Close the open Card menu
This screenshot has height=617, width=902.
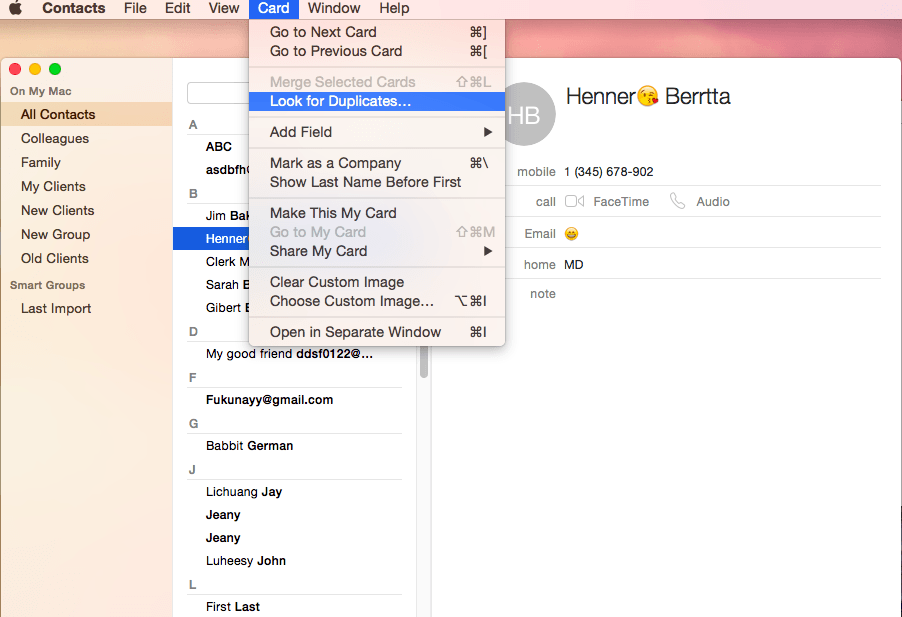pyautogui.click(x=273, y=8)
